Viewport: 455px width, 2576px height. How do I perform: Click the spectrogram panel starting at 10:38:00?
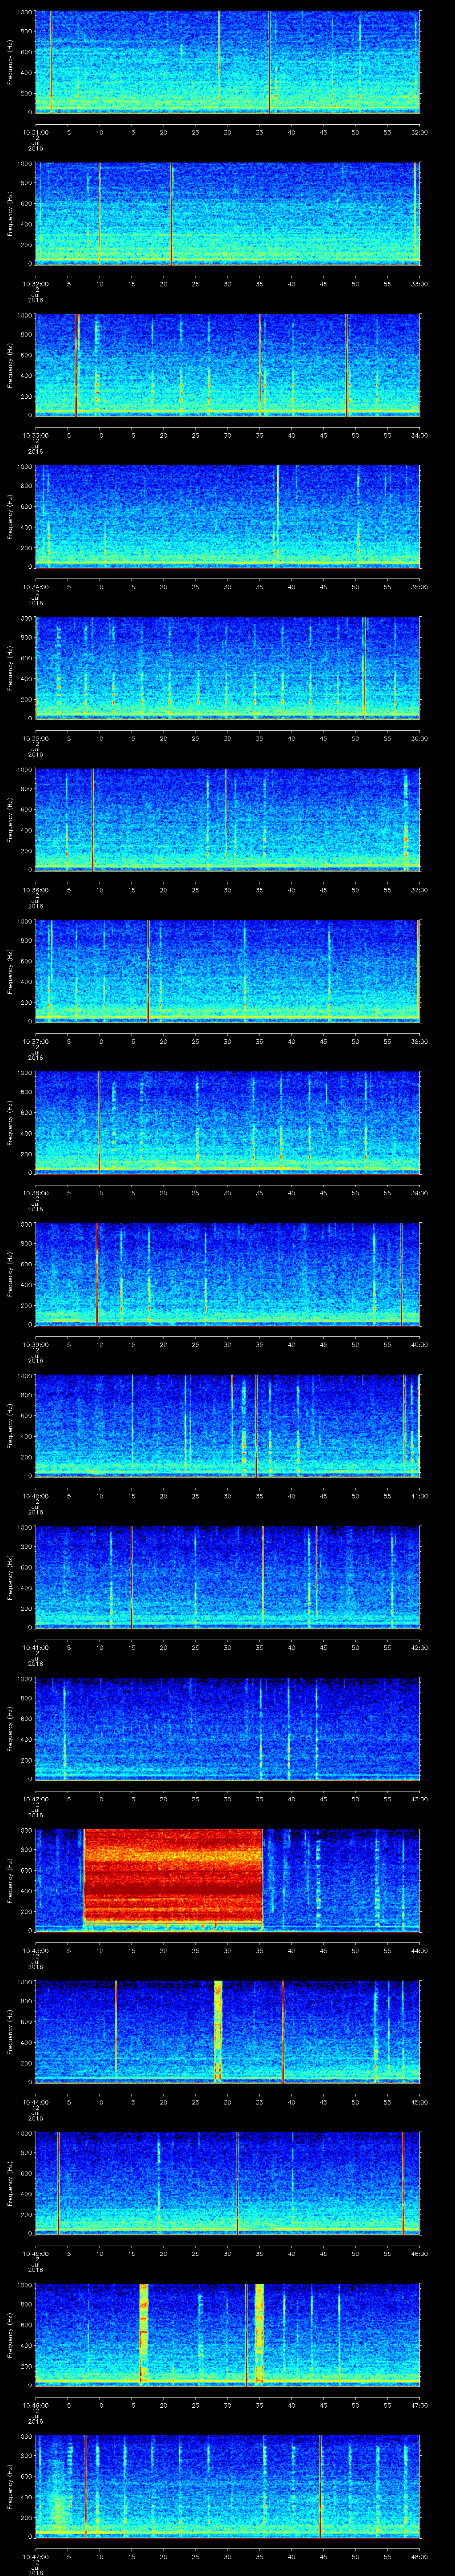[227, 1123]
